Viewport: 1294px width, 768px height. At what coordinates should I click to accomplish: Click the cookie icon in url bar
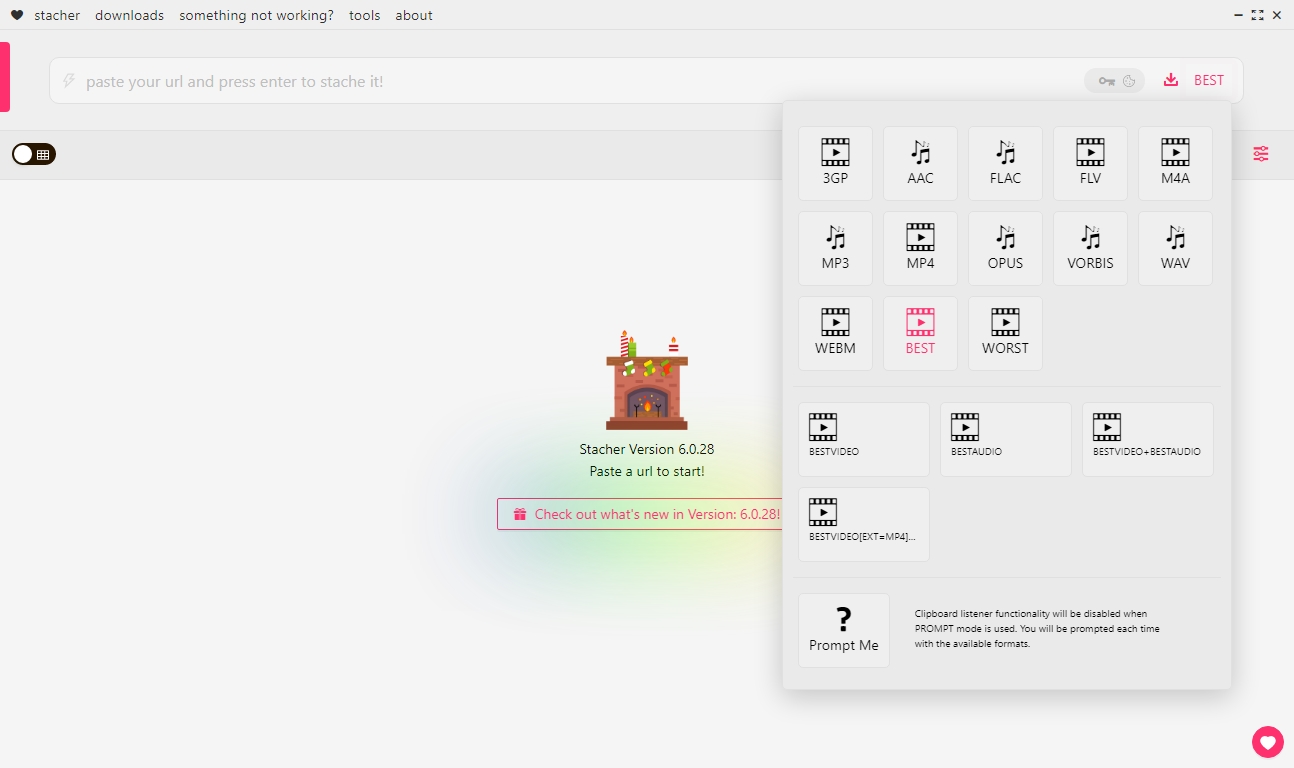point(1129,81)
